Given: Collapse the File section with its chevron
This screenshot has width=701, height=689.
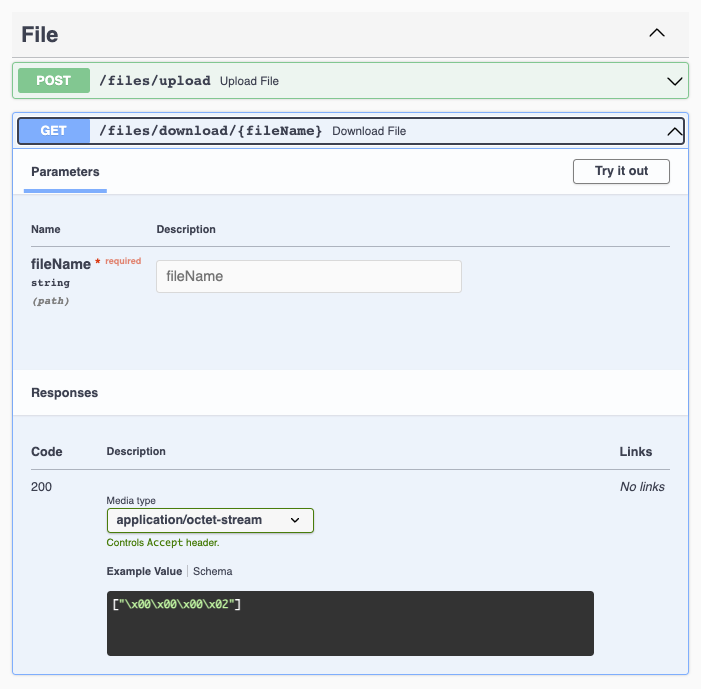Looking at the screenshot, I should point(657,33).
